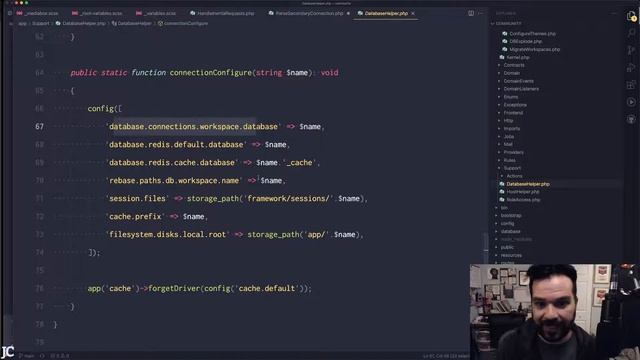Viewport: 640px width, 360px height.
Task: Close the DatabaseHelper.php tab
Action: click(413, 13)
